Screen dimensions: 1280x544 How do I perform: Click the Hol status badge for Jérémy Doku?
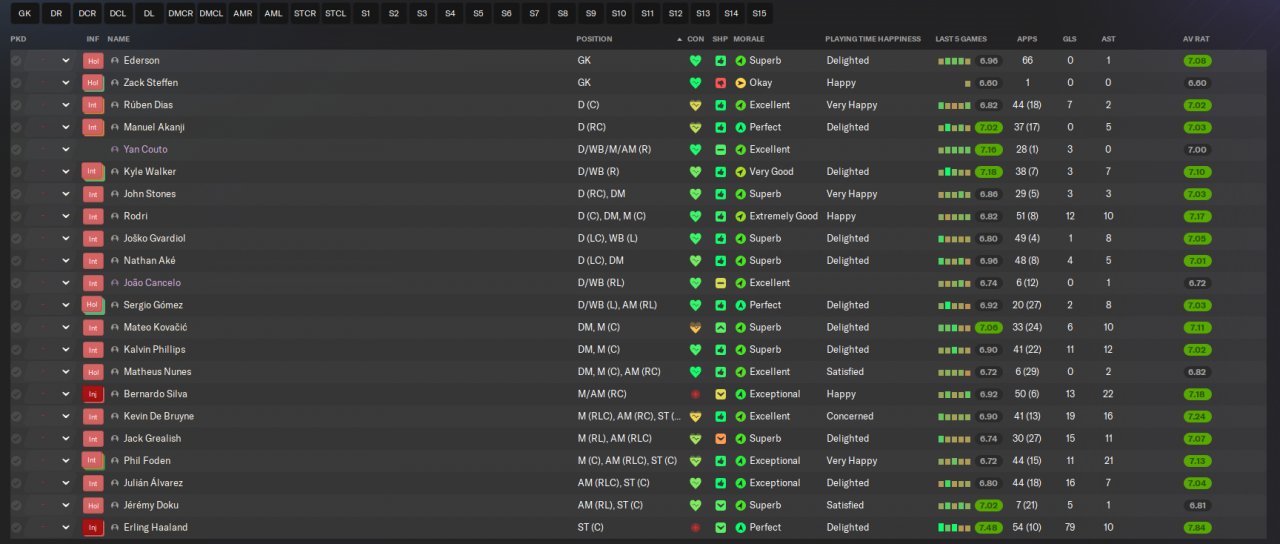[x=93, y=505]
